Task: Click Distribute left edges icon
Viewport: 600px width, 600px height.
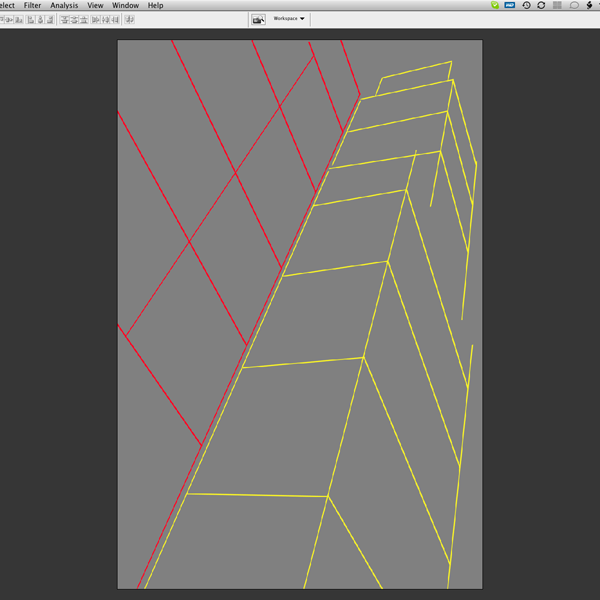Action: click(x=95, y=20)
